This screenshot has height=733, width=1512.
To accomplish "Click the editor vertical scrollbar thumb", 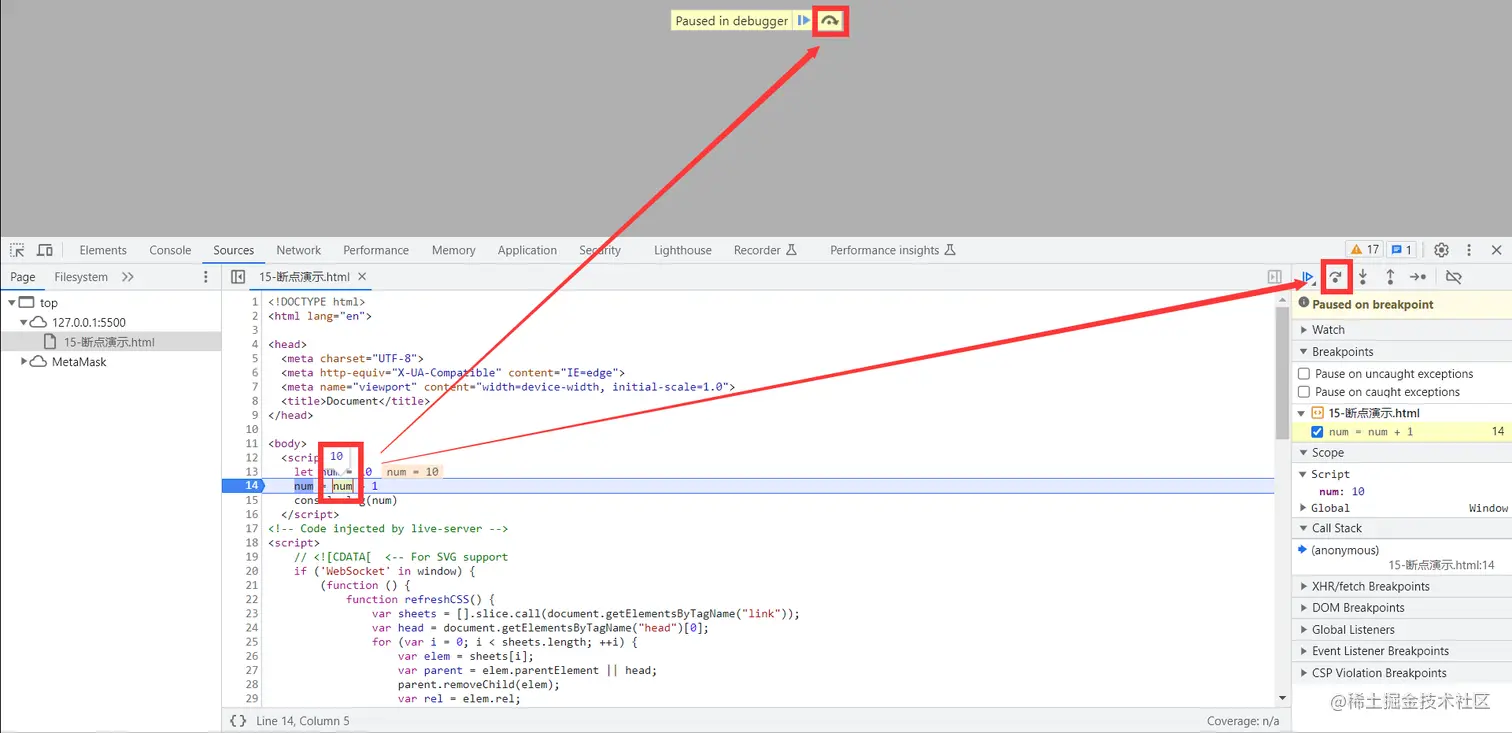I will point(1282,372).
